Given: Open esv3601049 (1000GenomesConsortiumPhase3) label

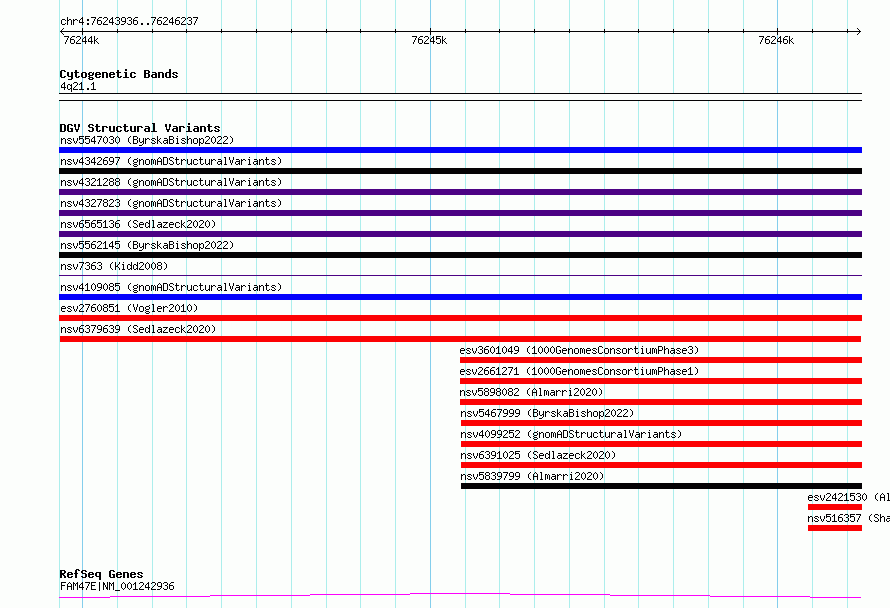Looking at the screenshot, I should pos(579,350).
